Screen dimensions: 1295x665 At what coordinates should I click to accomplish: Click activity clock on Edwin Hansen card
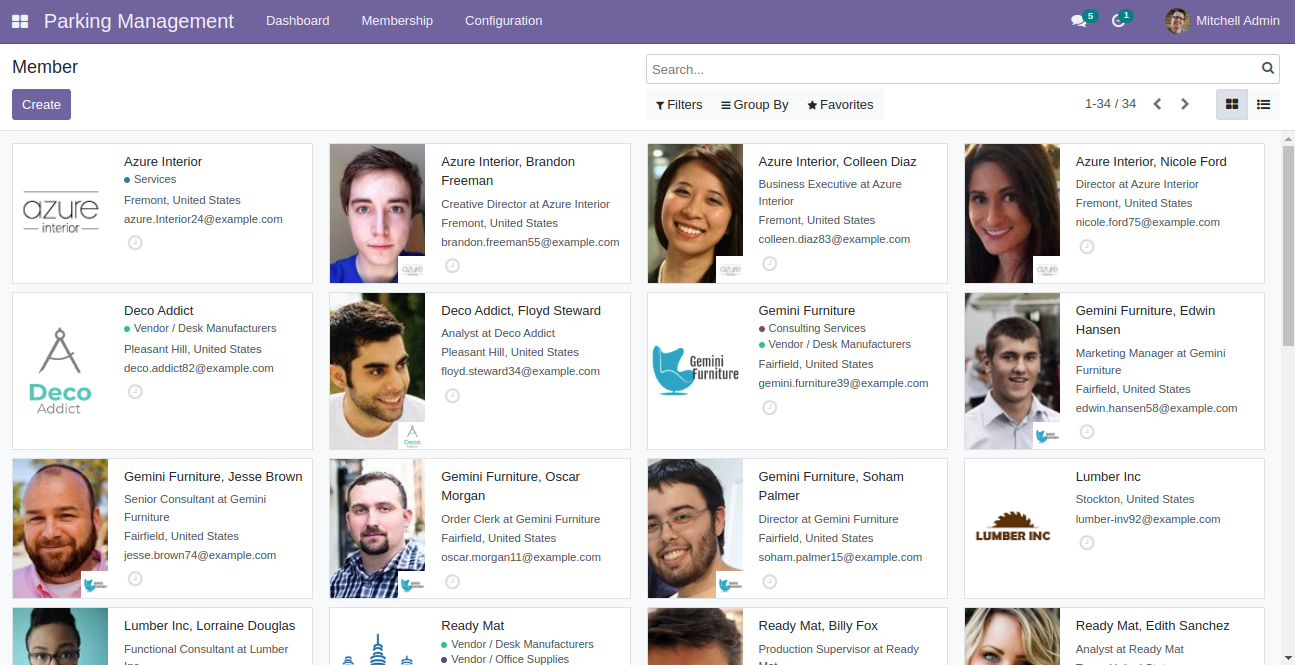(1087, 432)
